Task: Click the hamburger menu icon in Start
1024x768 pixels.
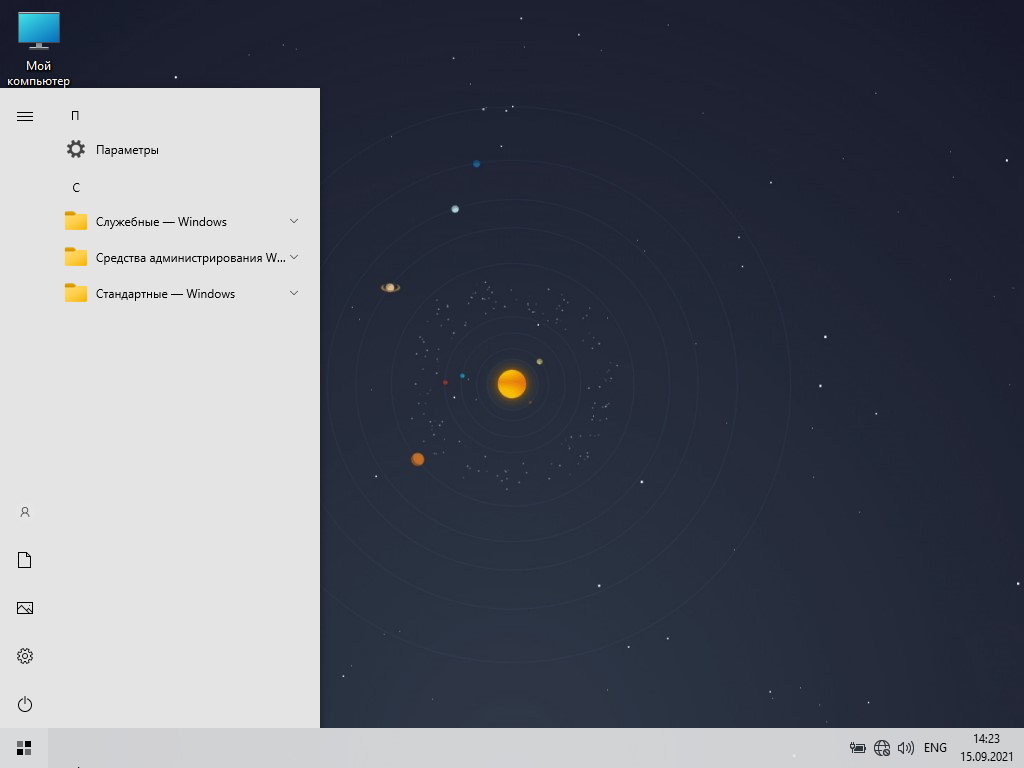Action: coord(25,116)
